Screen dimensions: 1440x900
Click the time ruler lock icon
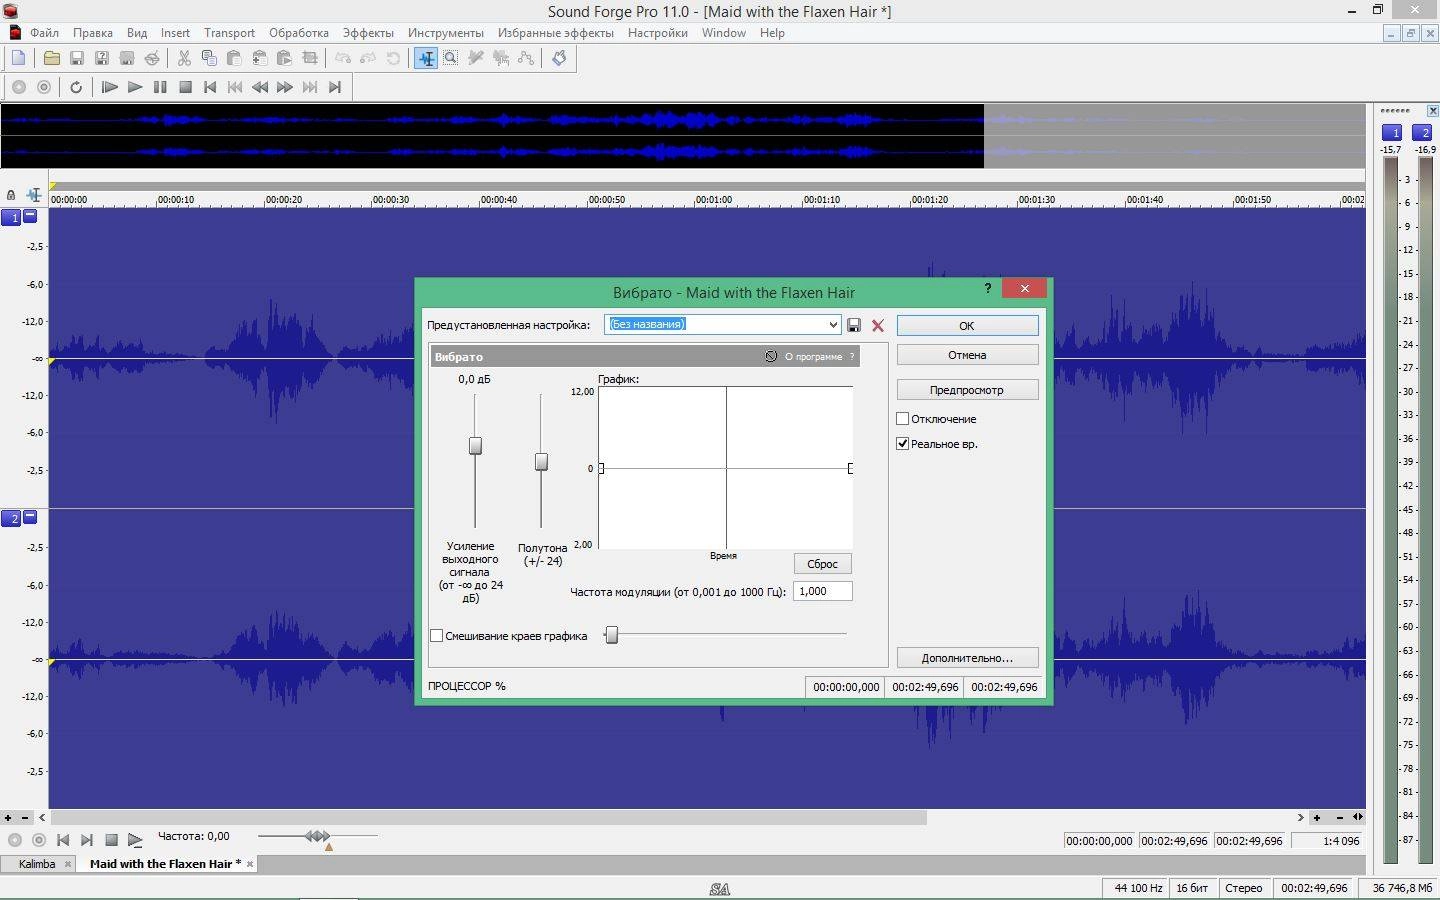pyautogui.click(x=11, y=195)
